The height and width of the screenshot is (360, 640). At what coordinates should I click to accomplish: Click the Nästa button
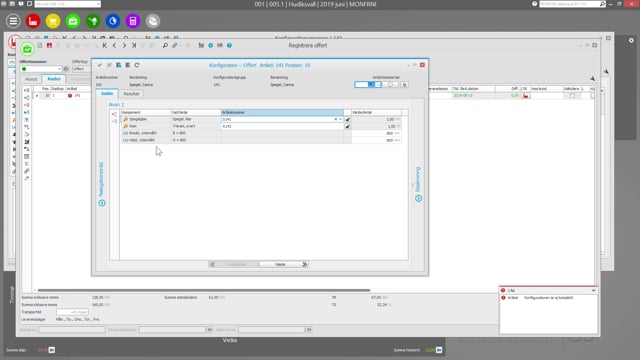284,264
